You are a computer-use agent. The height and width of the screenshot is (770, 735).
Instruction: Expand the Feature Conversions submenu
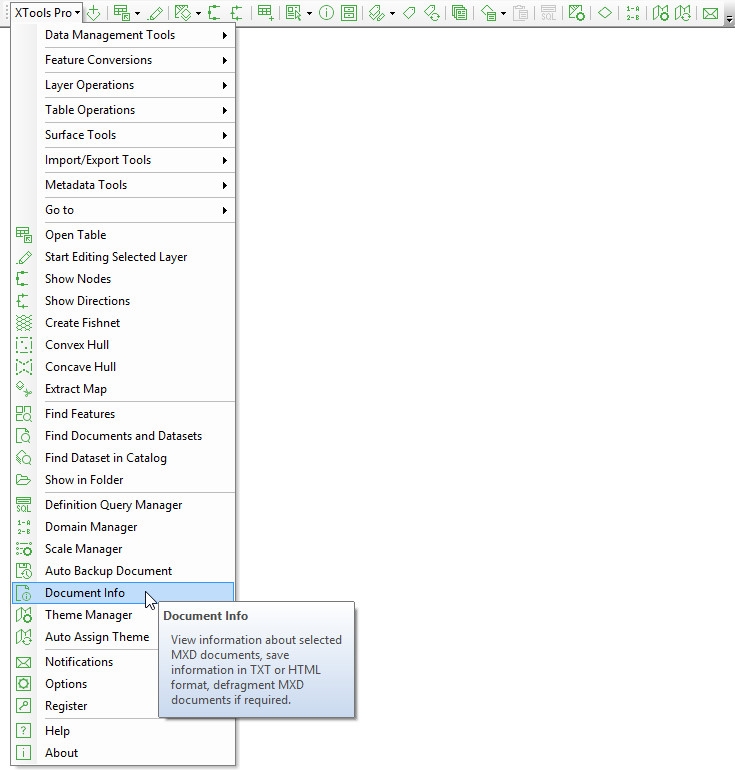point(123,60)
